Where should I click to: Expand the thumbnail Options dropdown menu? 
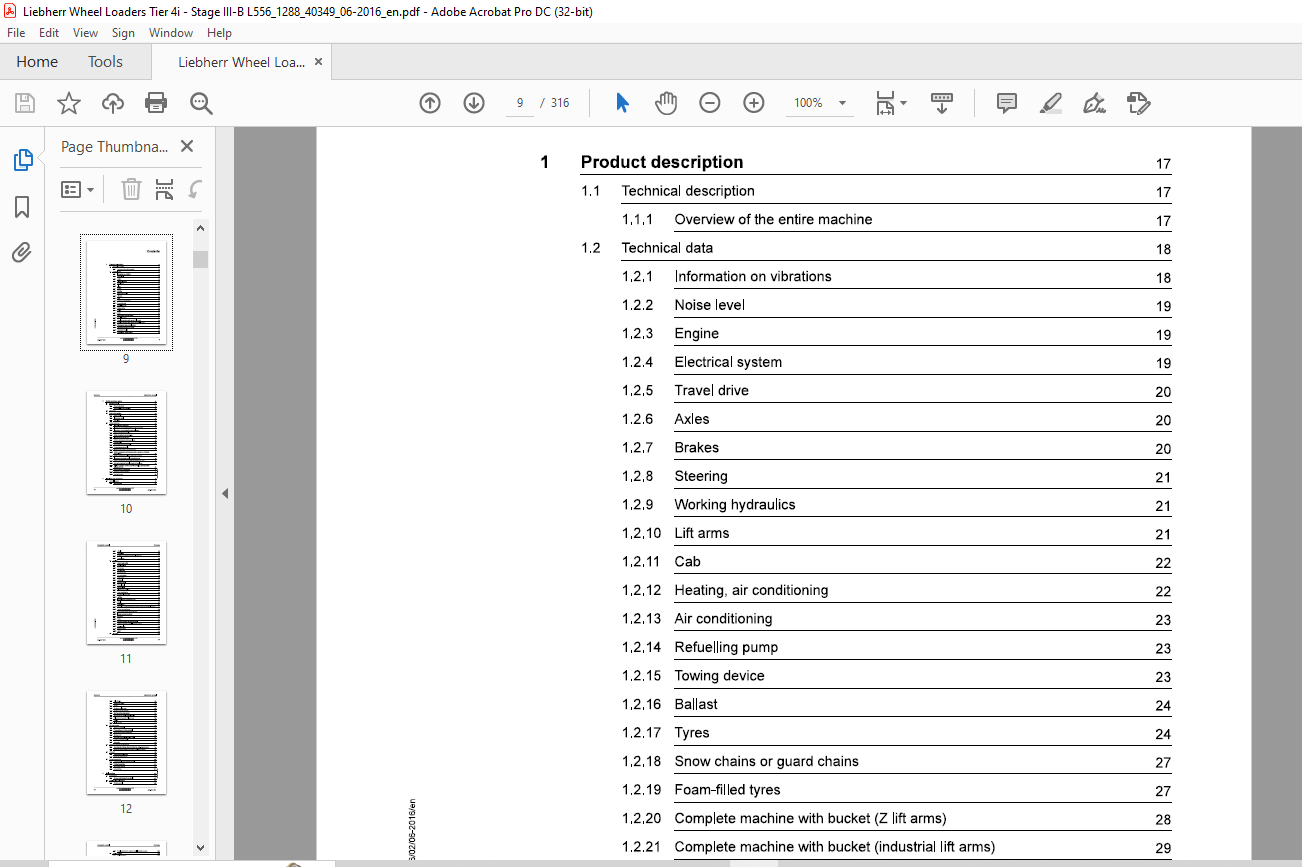coord(78,189)
